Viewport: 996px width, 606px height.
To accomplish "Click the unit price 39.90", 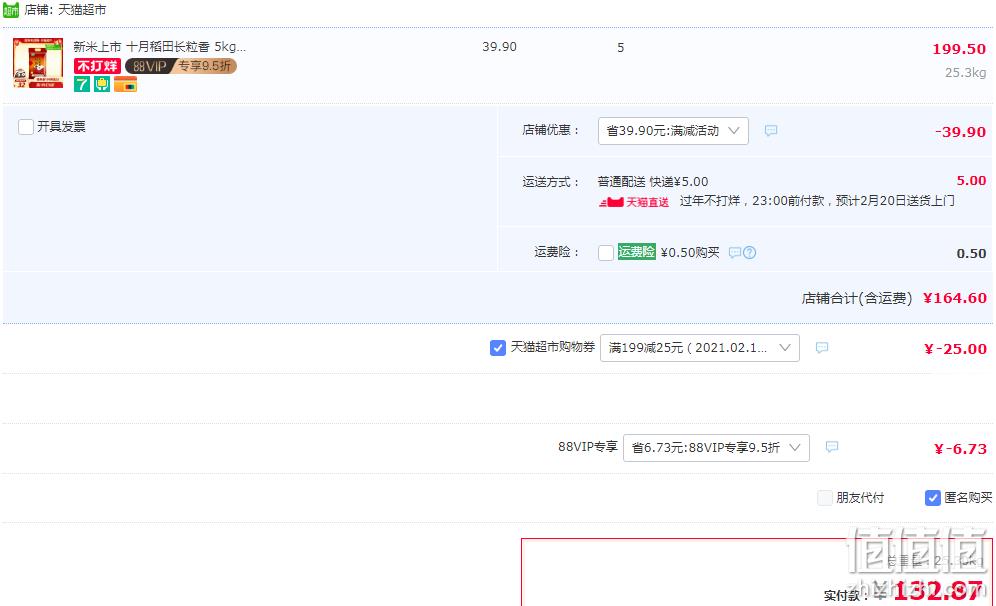I will pos(499,47).
